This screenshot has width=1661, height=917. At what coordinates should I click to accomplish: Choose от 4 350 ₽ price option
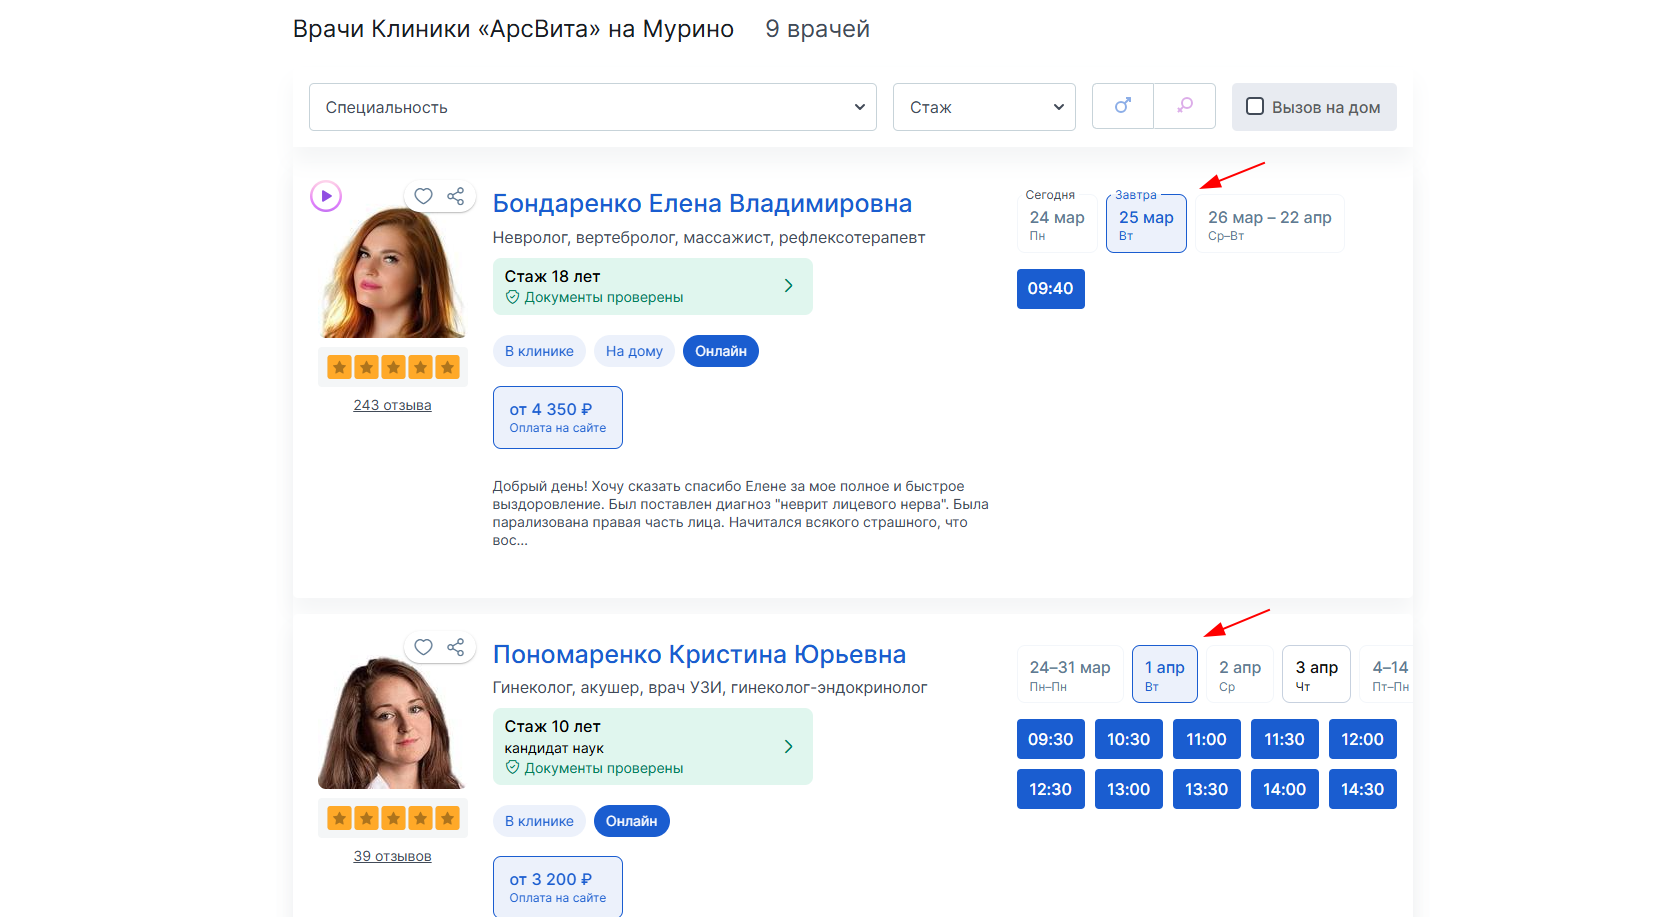point(558,417)
